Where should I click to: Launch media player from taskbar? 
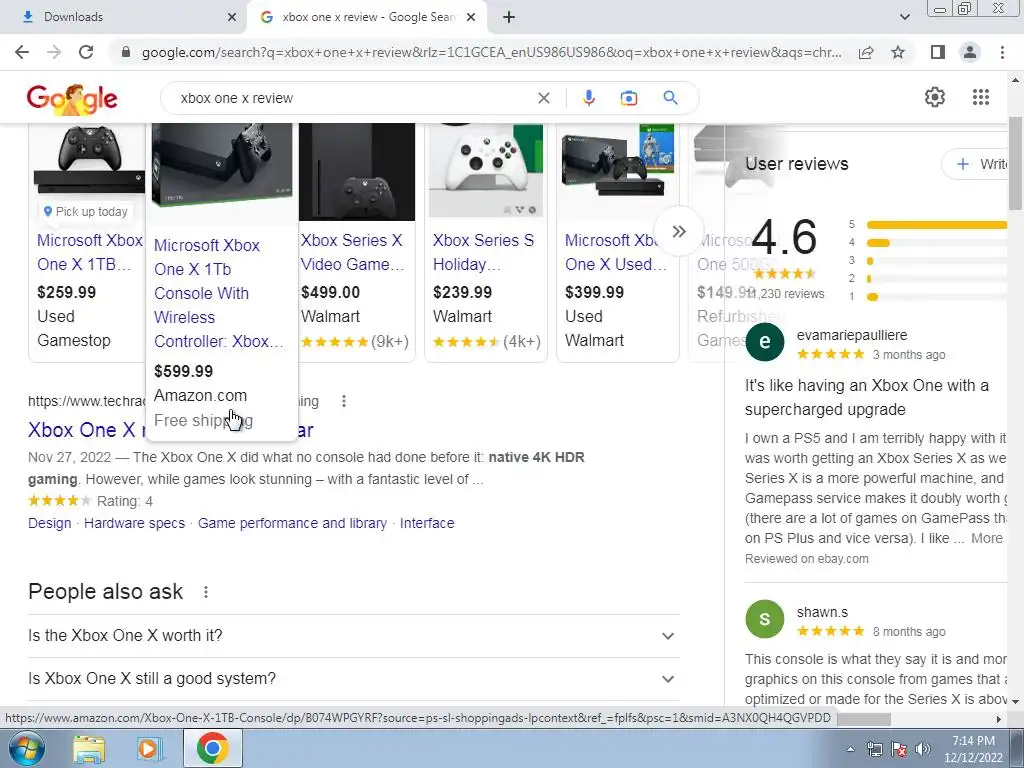coord(150,749)
